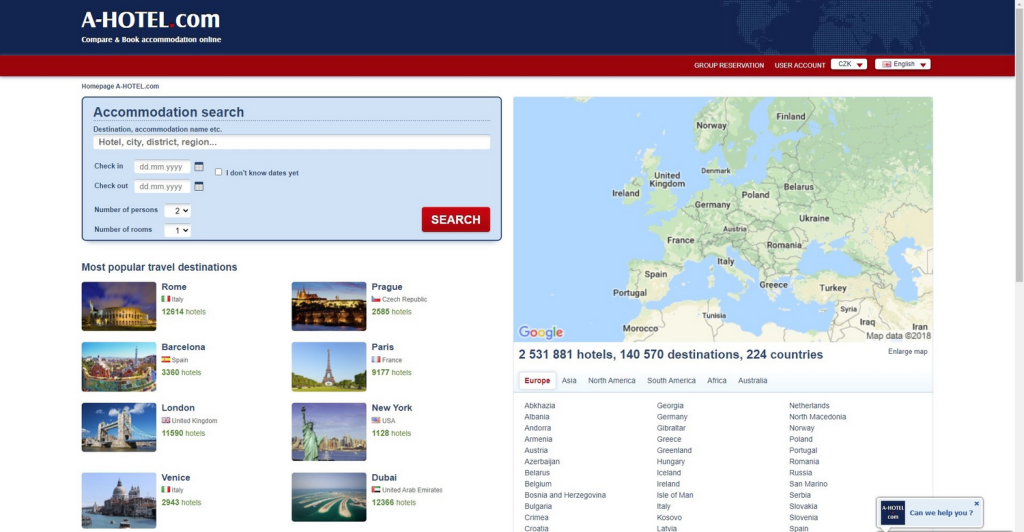This screenshot has height=532, width=1024.
Task: Select North Macedonia country link
Action: point(817,416)
